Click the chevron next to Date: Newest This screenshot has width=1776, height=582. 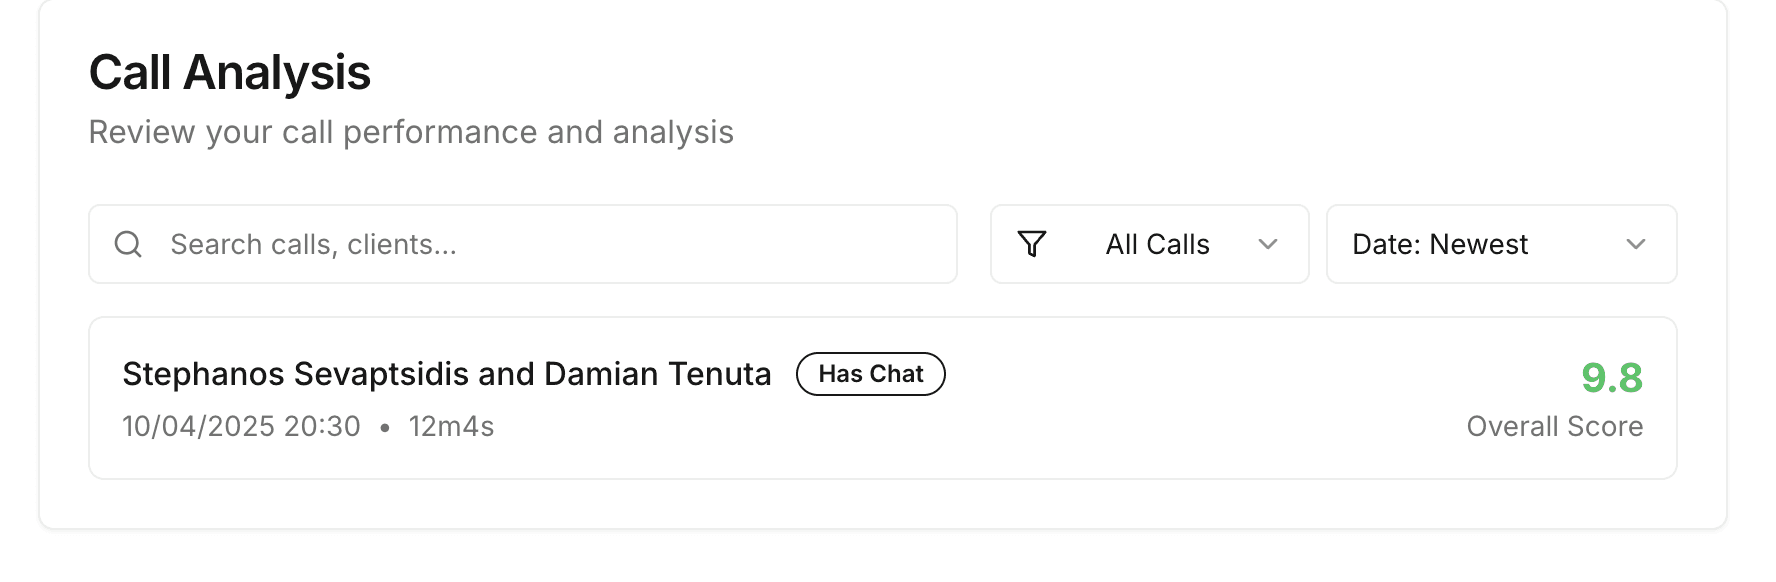click(1636, 244)
